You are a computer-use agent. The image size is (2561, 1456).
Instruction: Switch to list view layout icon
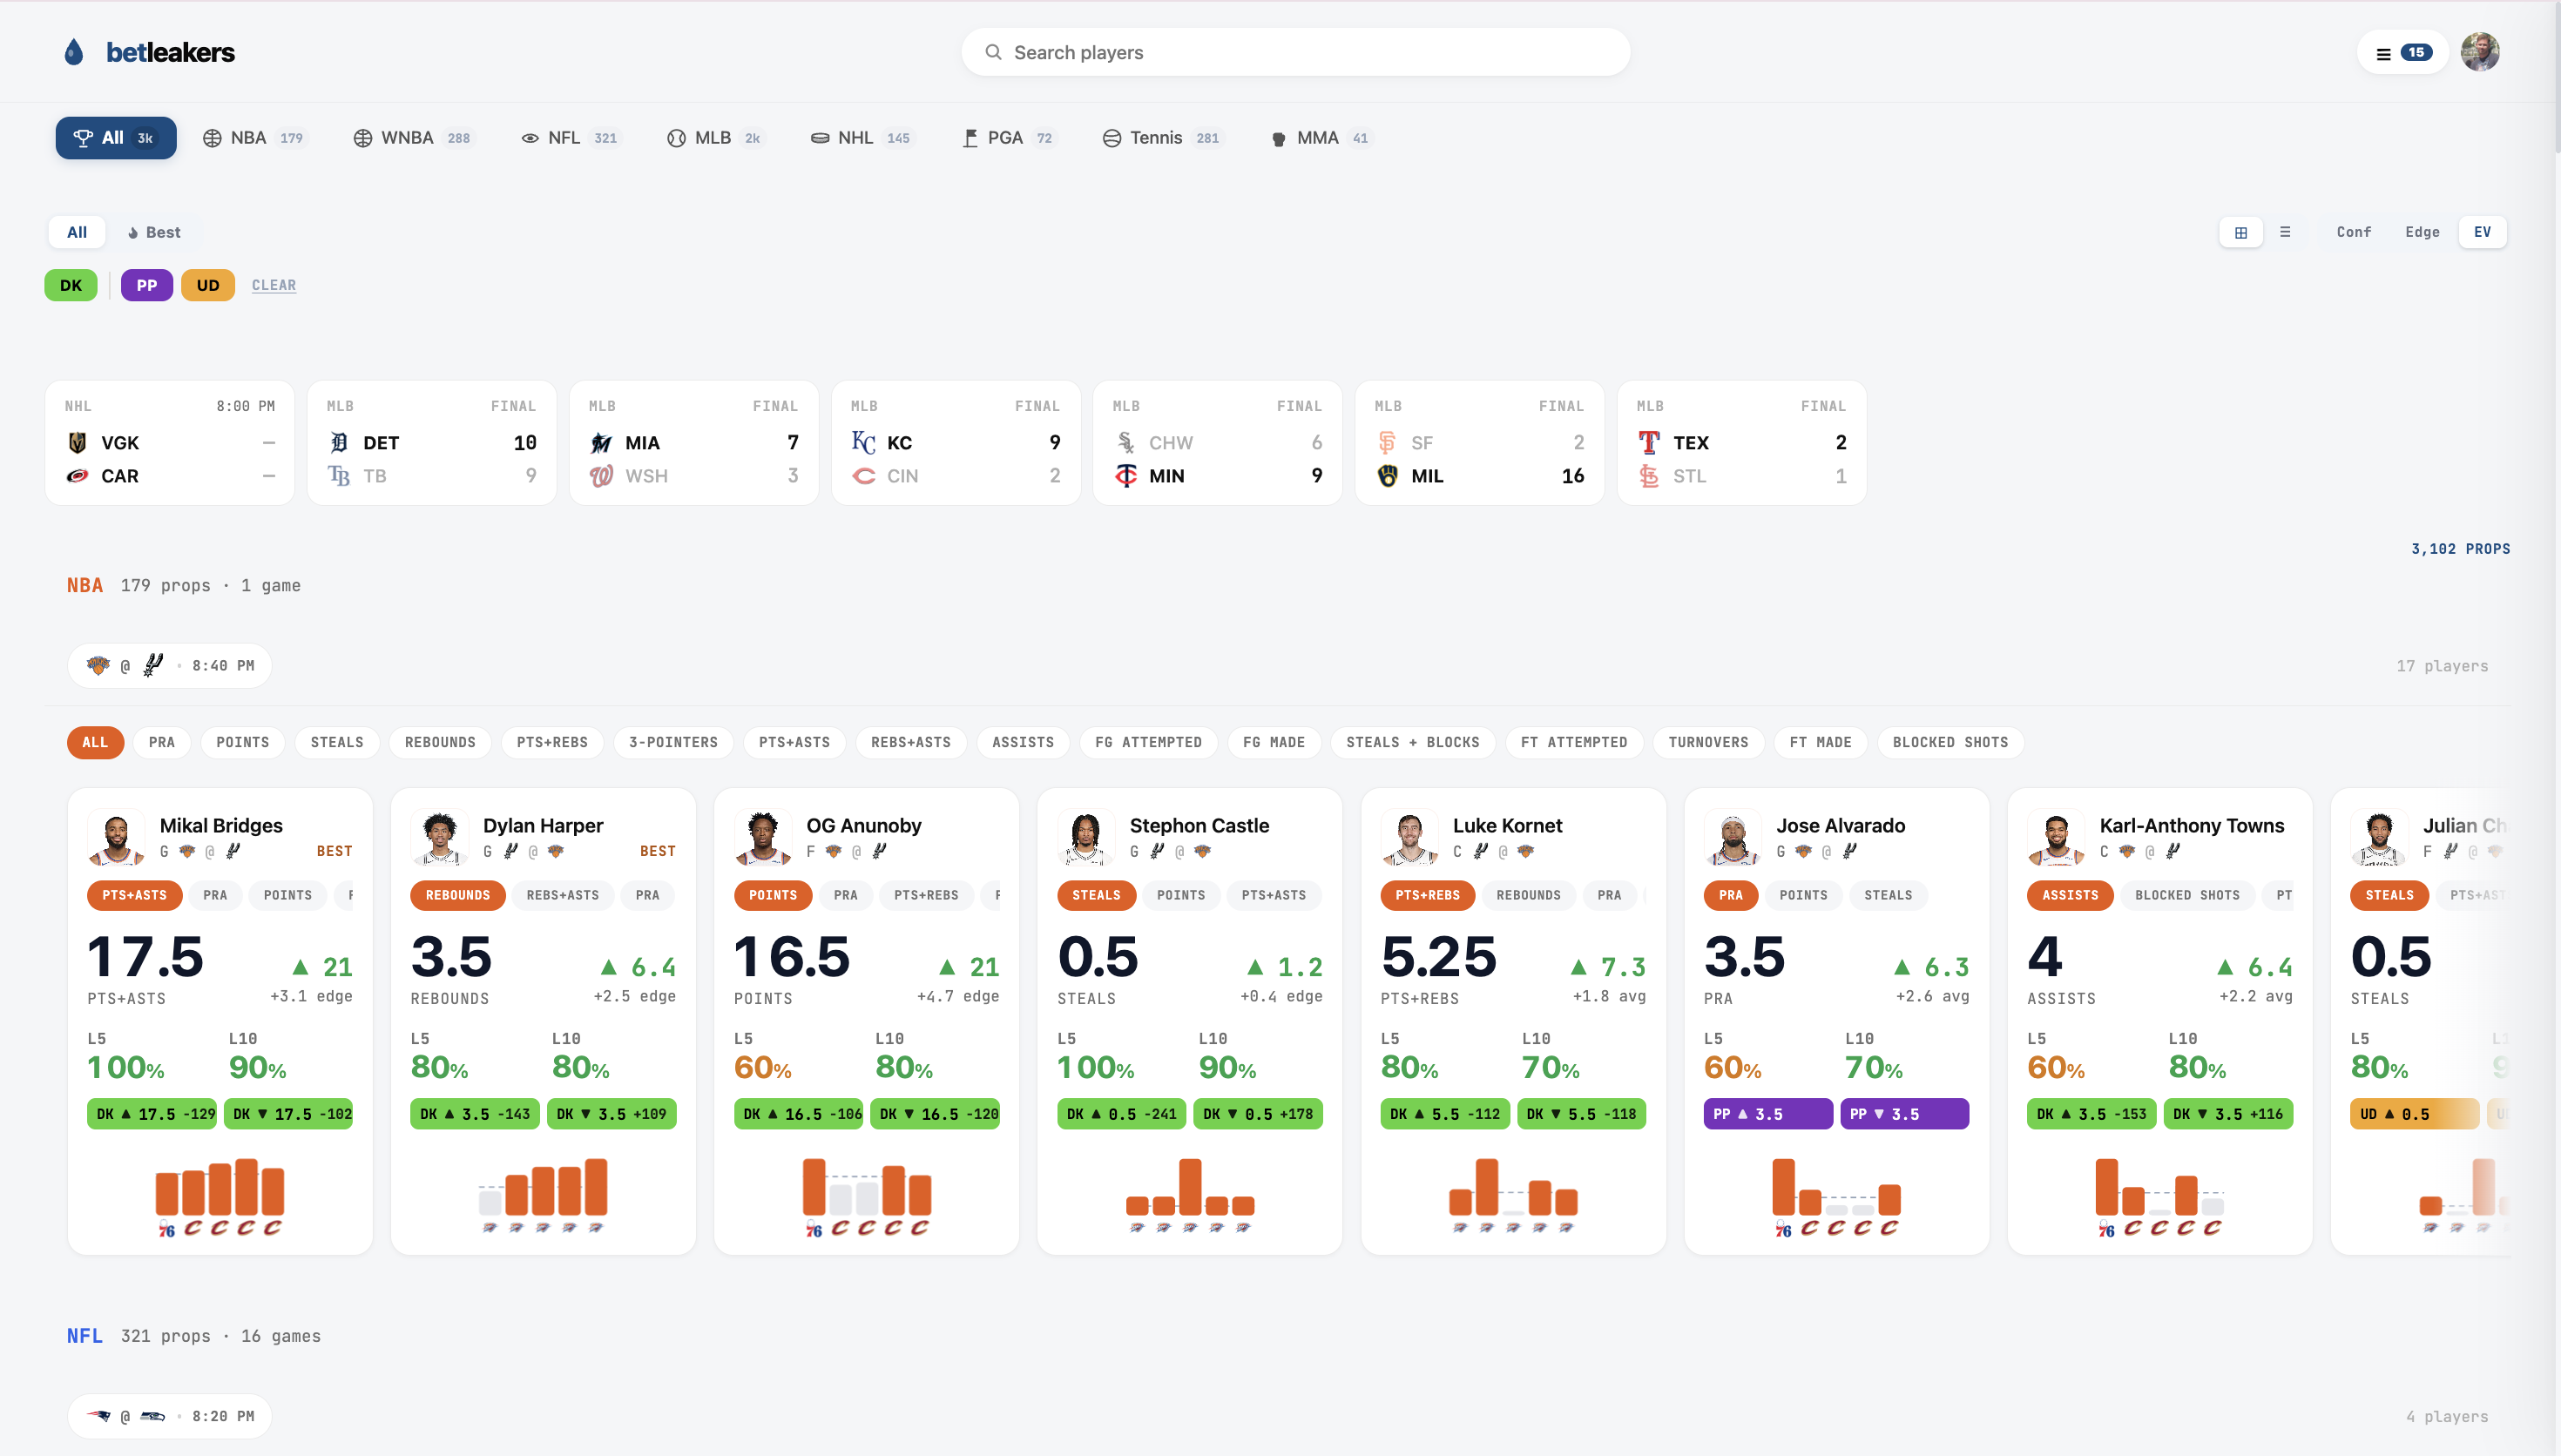2285,232
